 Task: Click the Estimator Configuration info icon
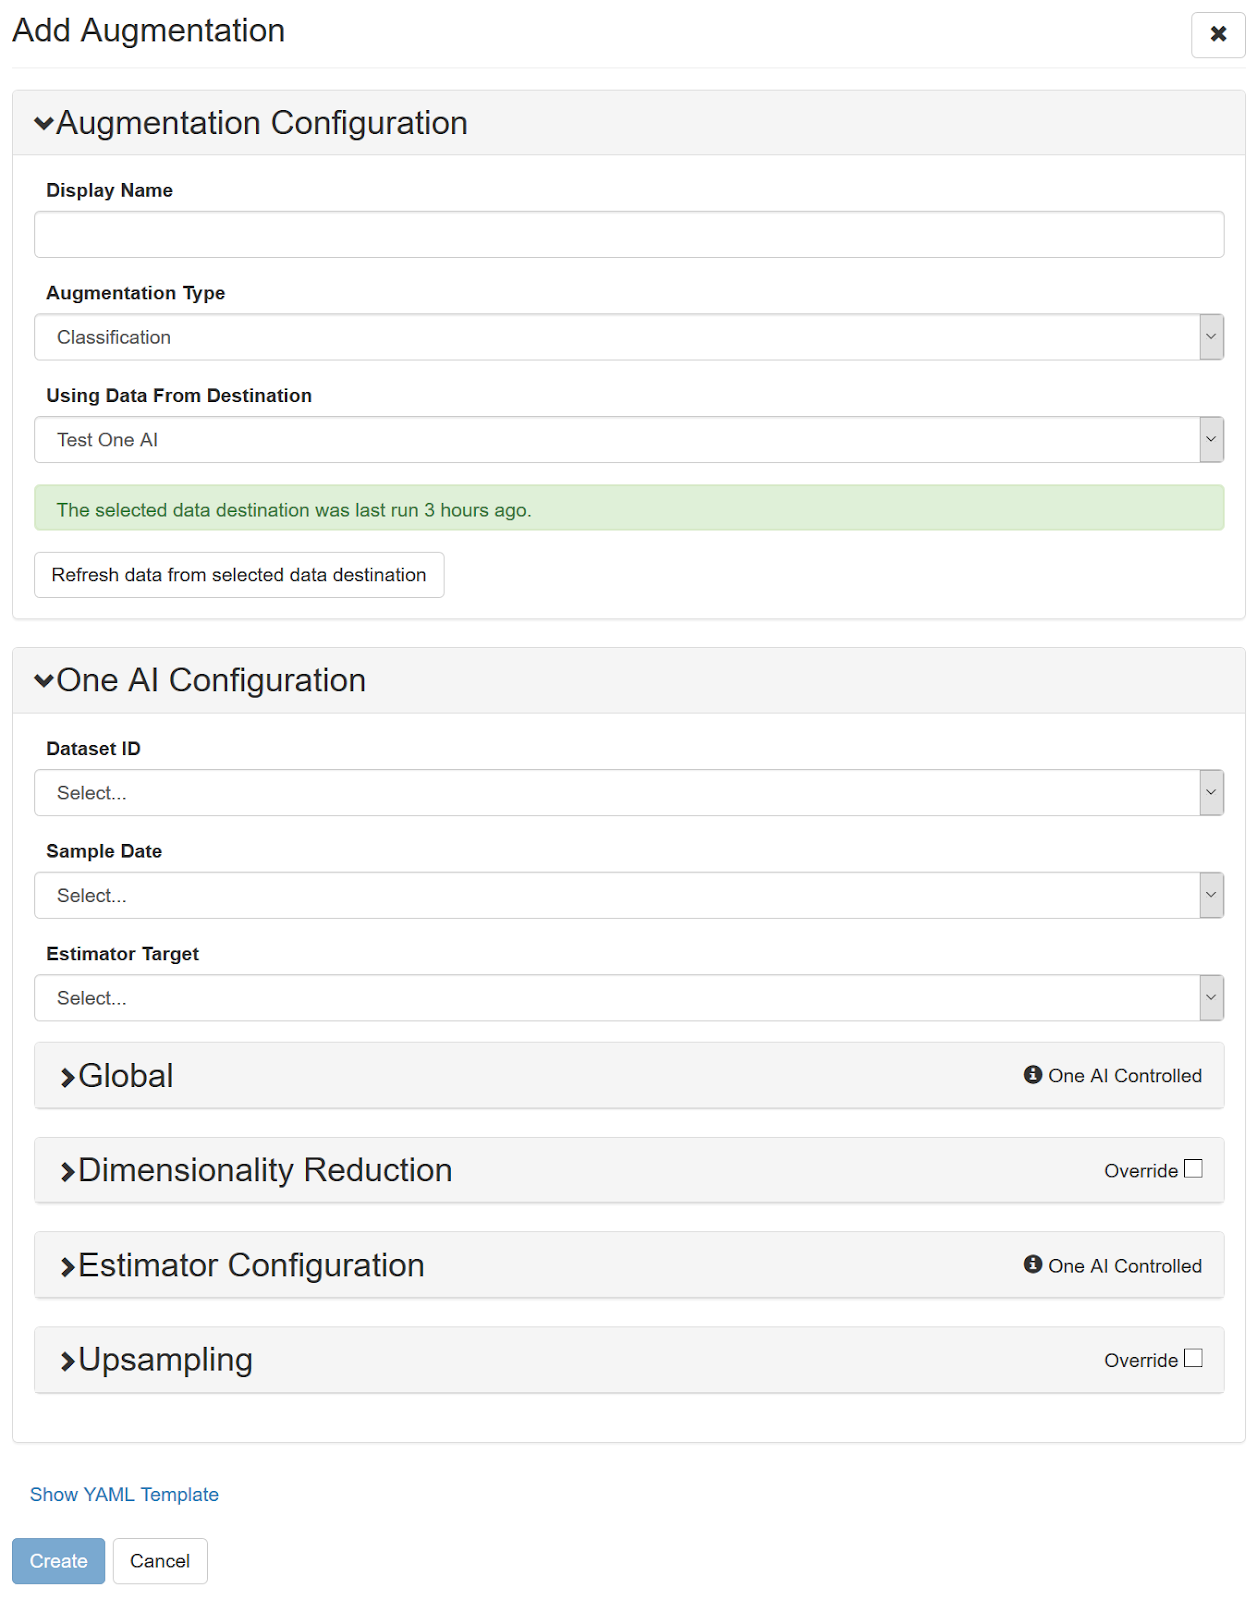click(1033, 1265)
